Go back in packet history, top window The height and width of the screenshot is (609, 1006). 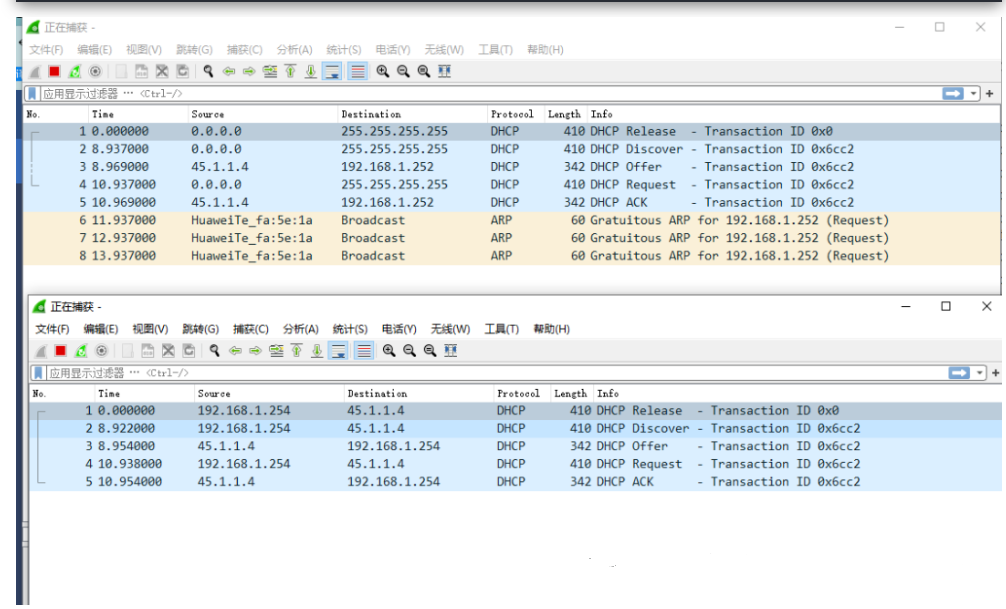tap(228, 71)
